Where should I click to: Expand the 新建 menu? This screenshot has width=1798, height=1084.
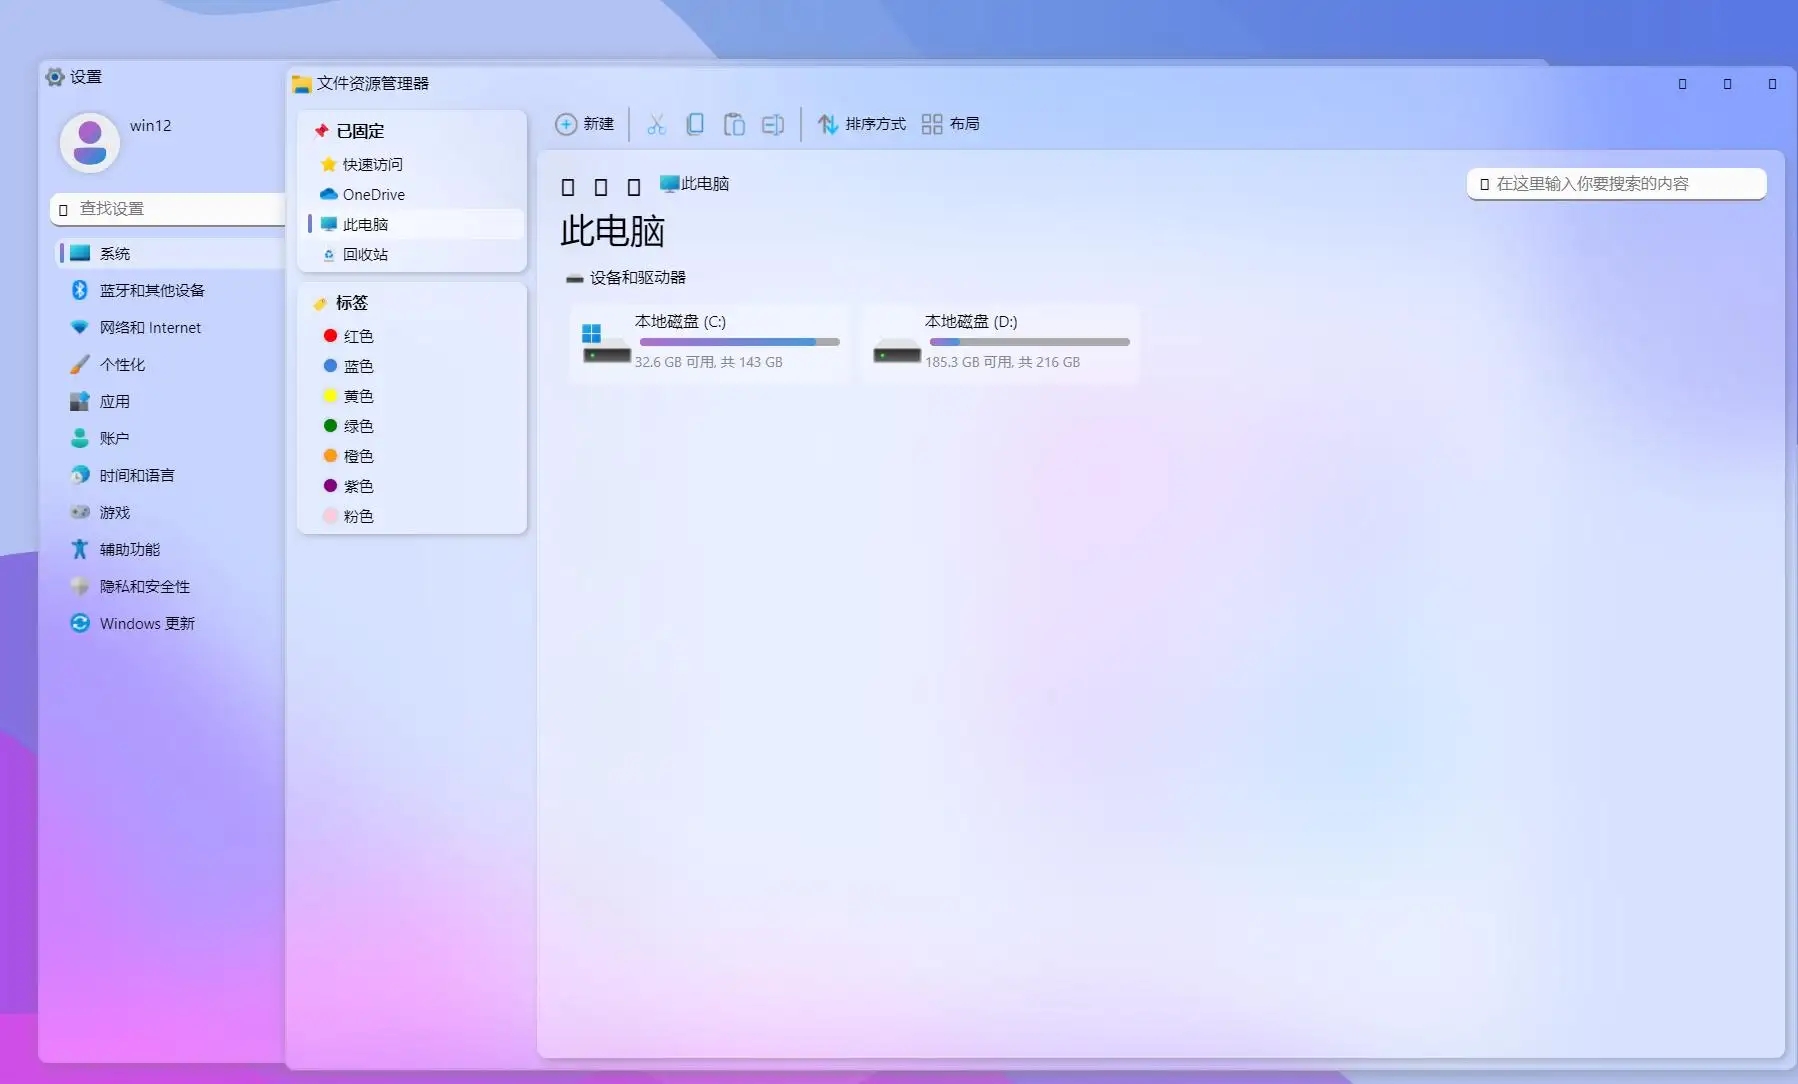[x=586, y=124]
